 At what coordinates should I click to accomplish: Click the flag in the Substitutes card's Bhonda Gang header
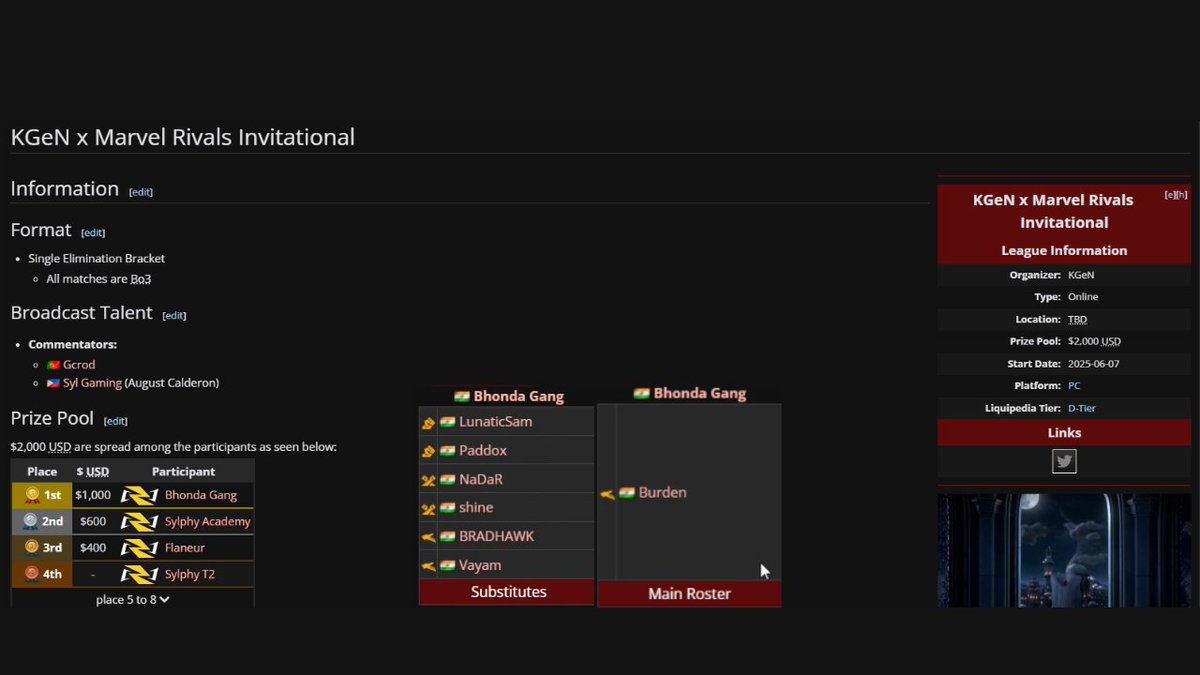[x=462, y=397]
